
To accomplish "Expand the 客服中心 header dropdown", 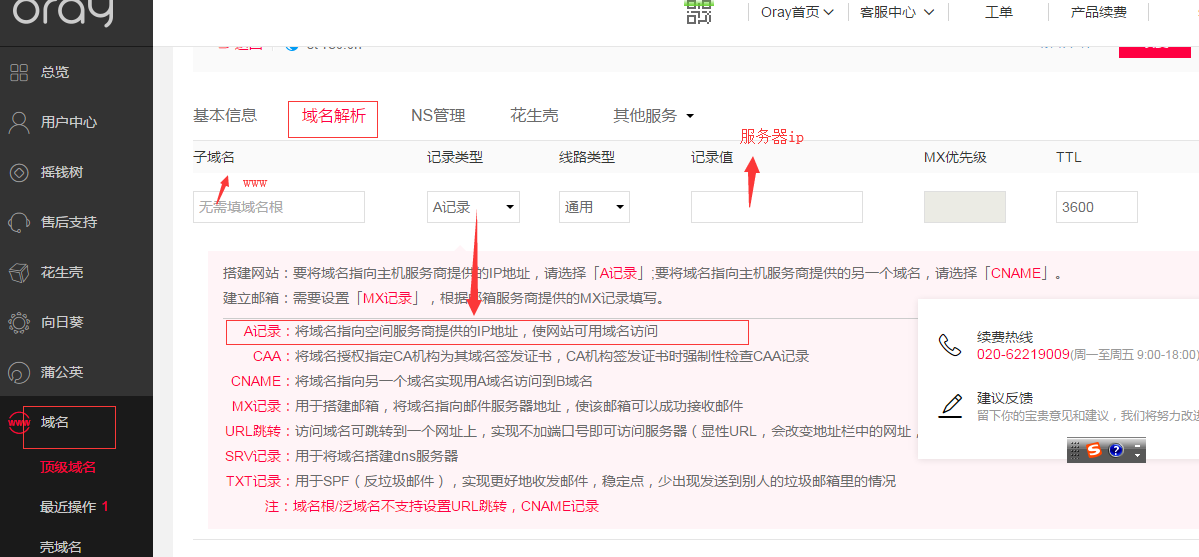I will click(x=898, y=12).
